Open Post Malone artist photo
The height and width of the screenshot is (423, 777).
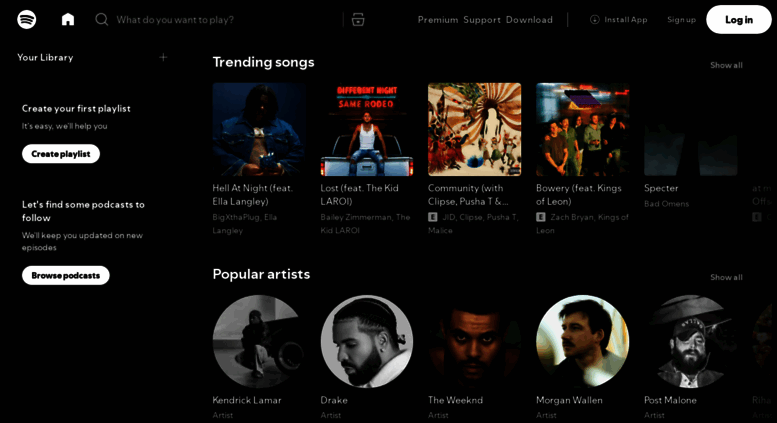click(691, 341)
